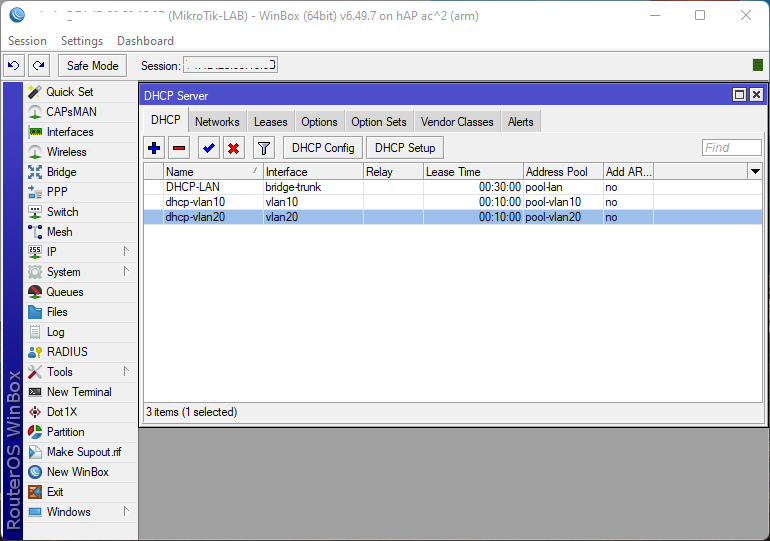Open the Partition menu

(81, 432)
